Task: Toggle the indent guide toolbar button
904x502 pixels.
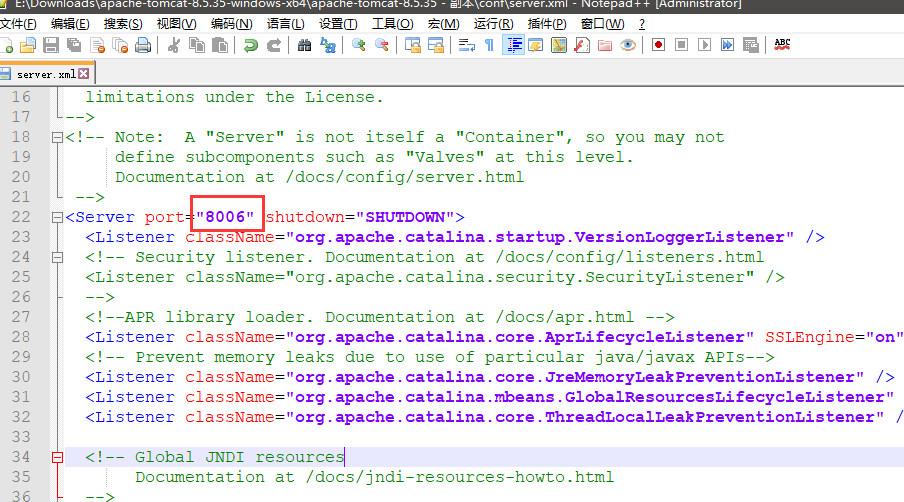Action: coord(514,45)
